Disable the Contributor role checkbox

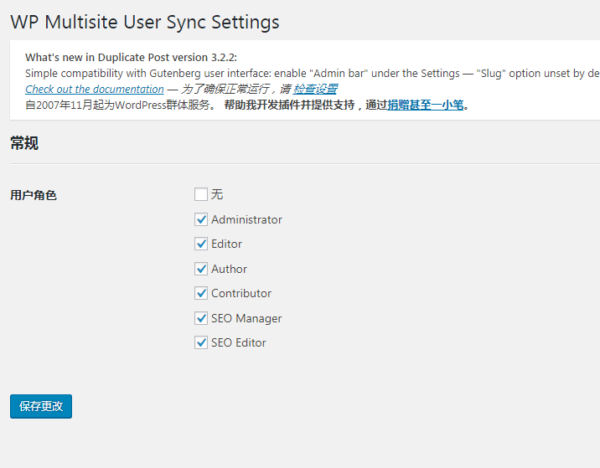pyautogui.click(x=201, y=293)
